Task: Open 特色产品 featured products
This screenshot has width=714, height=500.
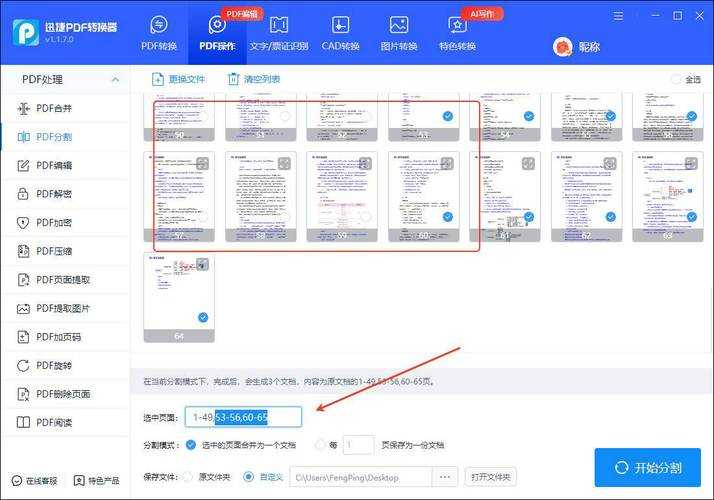Action: tap(97, 480)
